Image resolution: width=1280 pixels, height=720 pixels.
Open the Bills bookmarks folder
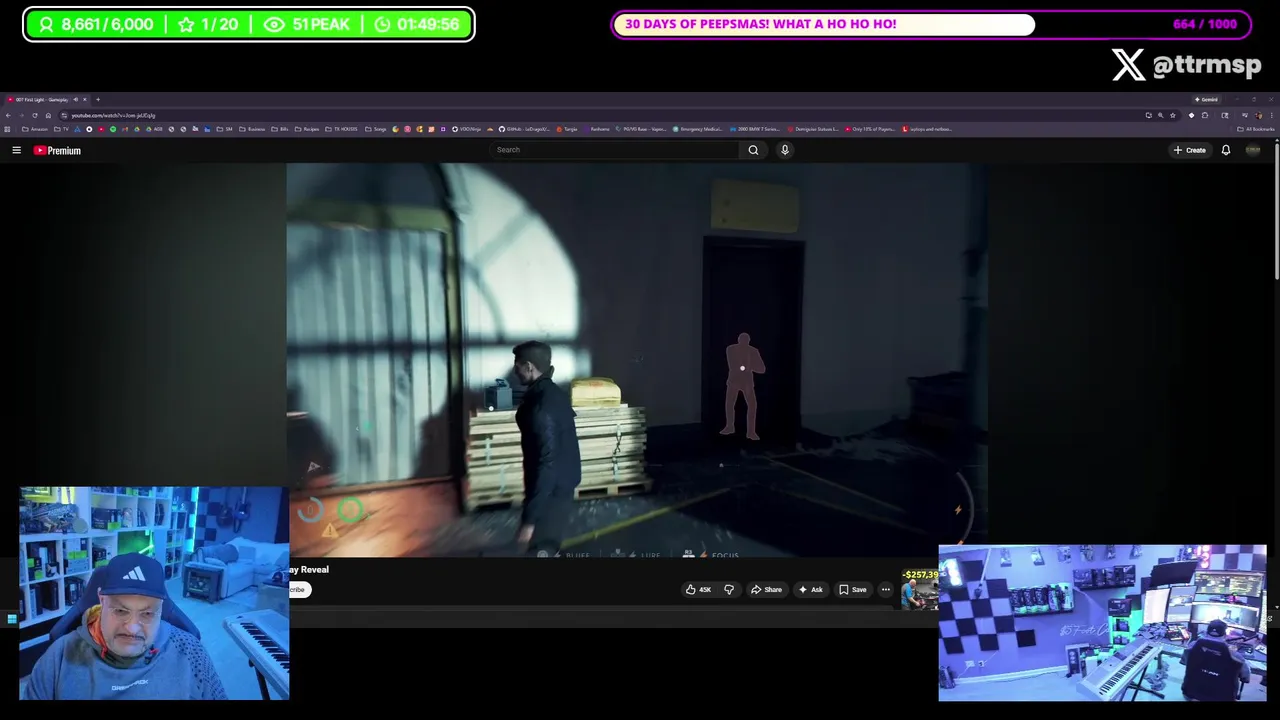pyautogui.click(x=282, y=129)
